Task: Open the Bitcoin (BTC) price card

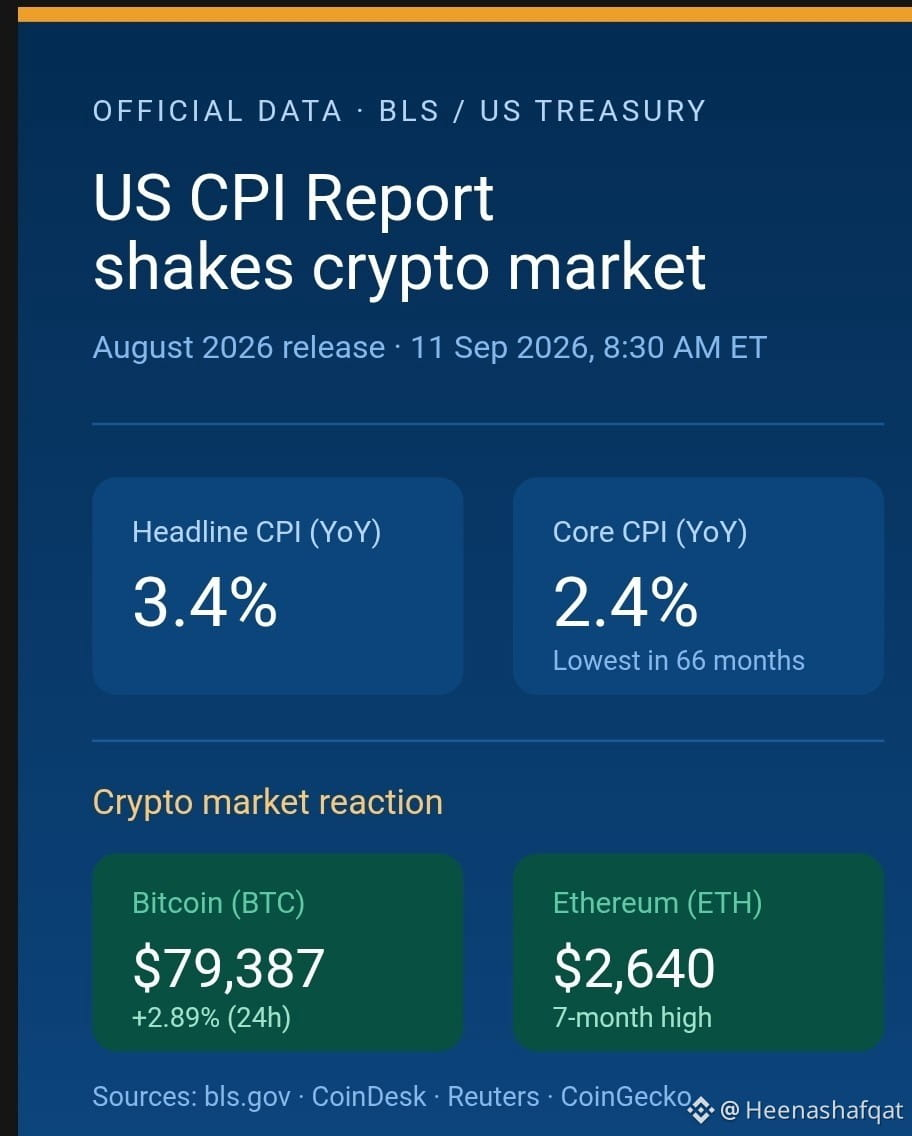Action: [x=277, y=952]
